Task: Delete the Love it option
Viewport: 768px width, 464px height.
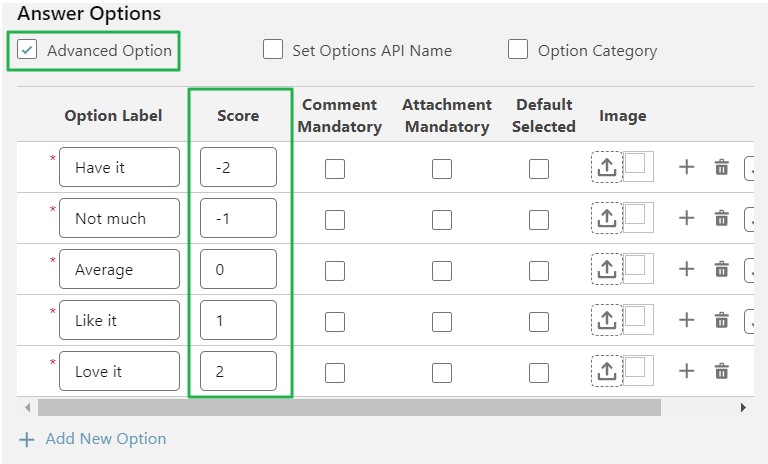Action: click(x=721, y=371)
